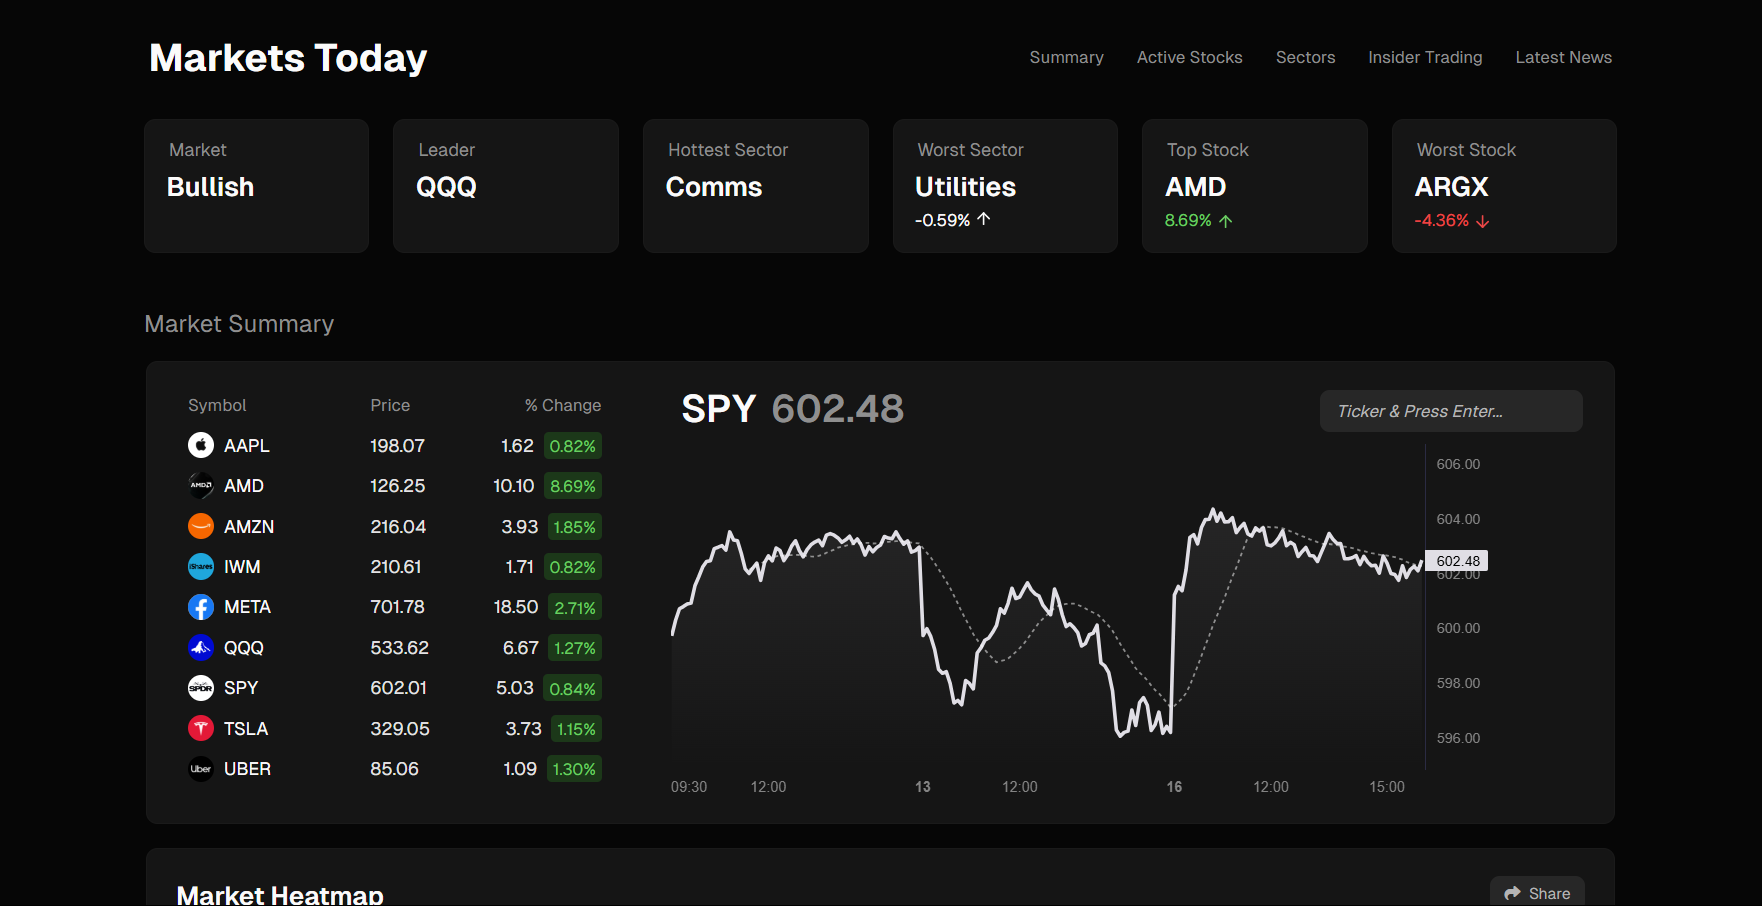Screen dimensions: 1762x906
Task: Click the Market Summary section heading
Action: coord(239,324)
